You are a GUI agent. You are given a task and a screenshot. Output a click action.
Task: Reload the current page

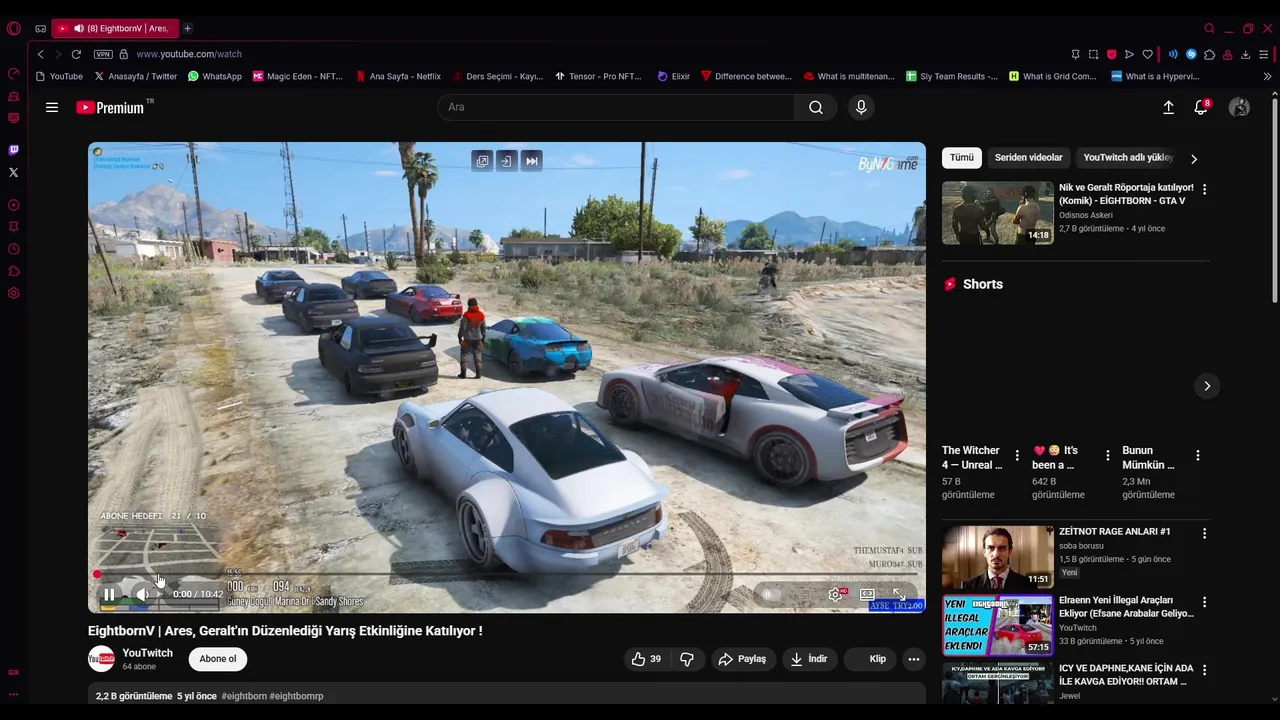(76, 54)
